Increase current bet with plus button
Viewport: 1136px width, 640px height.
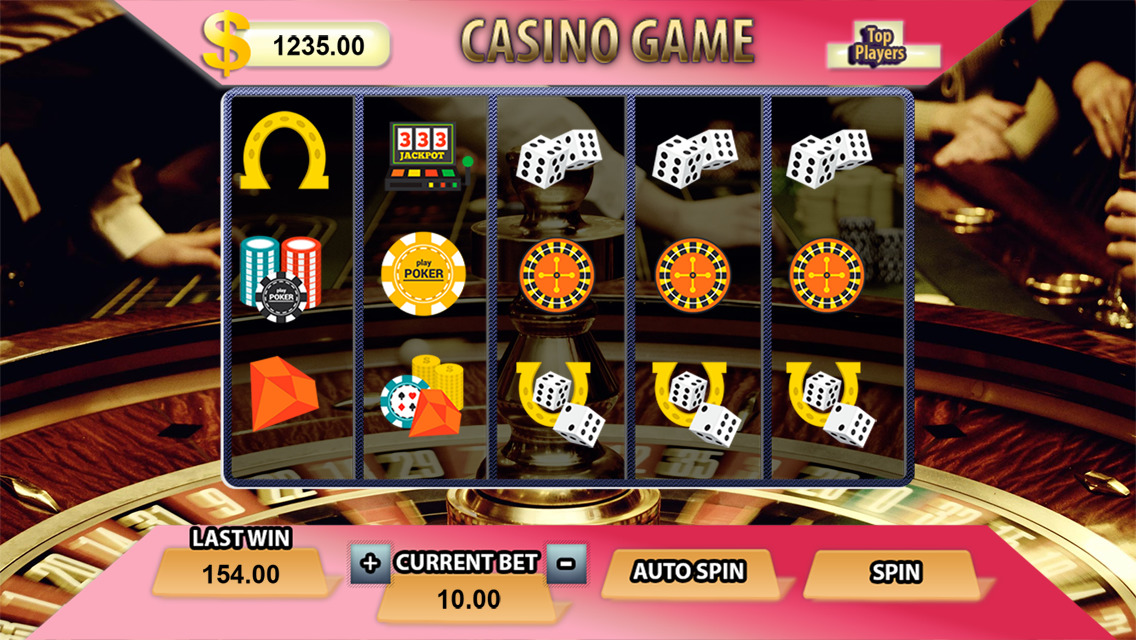(370, 563)
